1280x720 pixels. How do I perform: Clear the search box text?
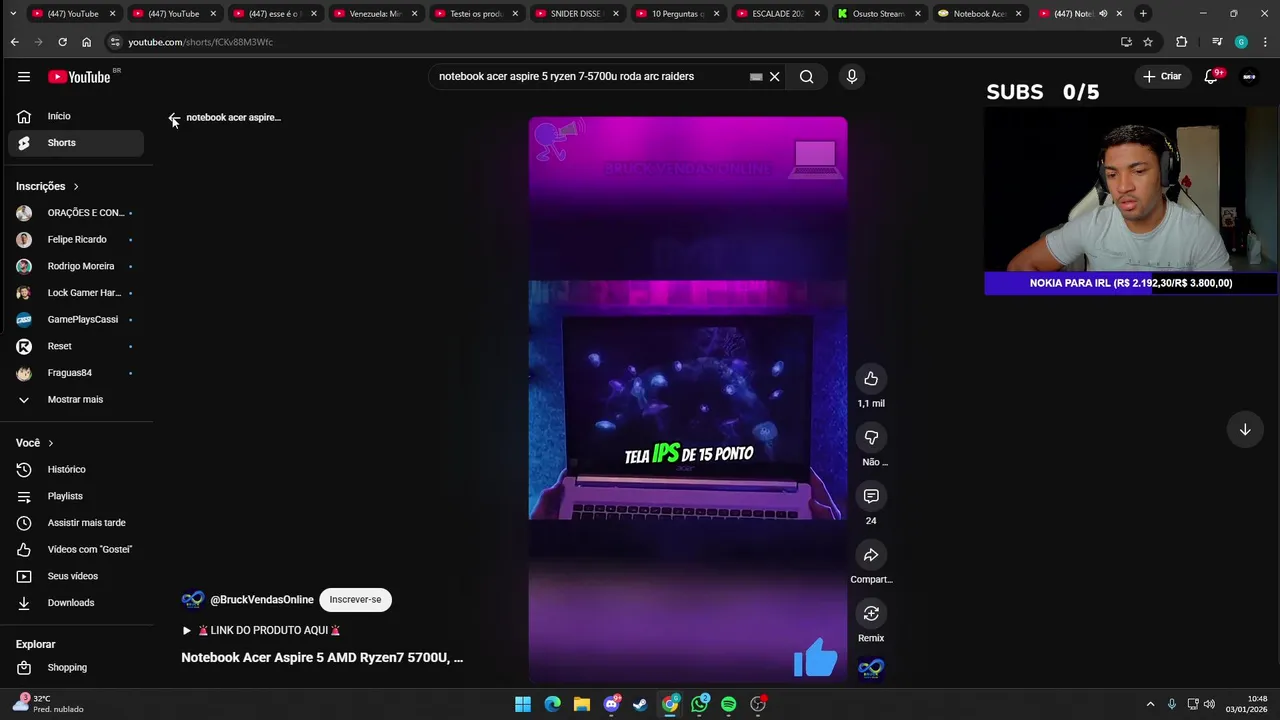[x=774, y=77]
